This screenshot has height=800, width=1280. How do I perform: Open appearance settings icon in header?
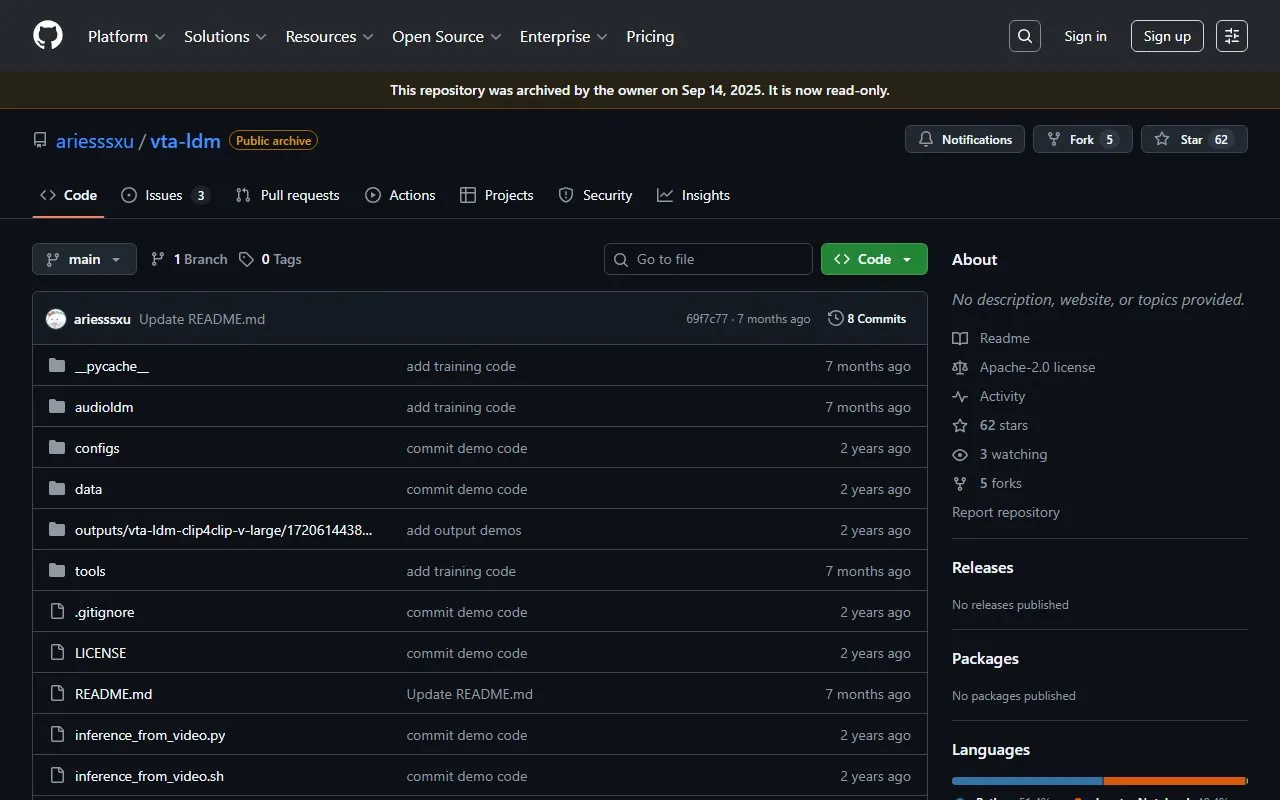[x=1231, y=36]
